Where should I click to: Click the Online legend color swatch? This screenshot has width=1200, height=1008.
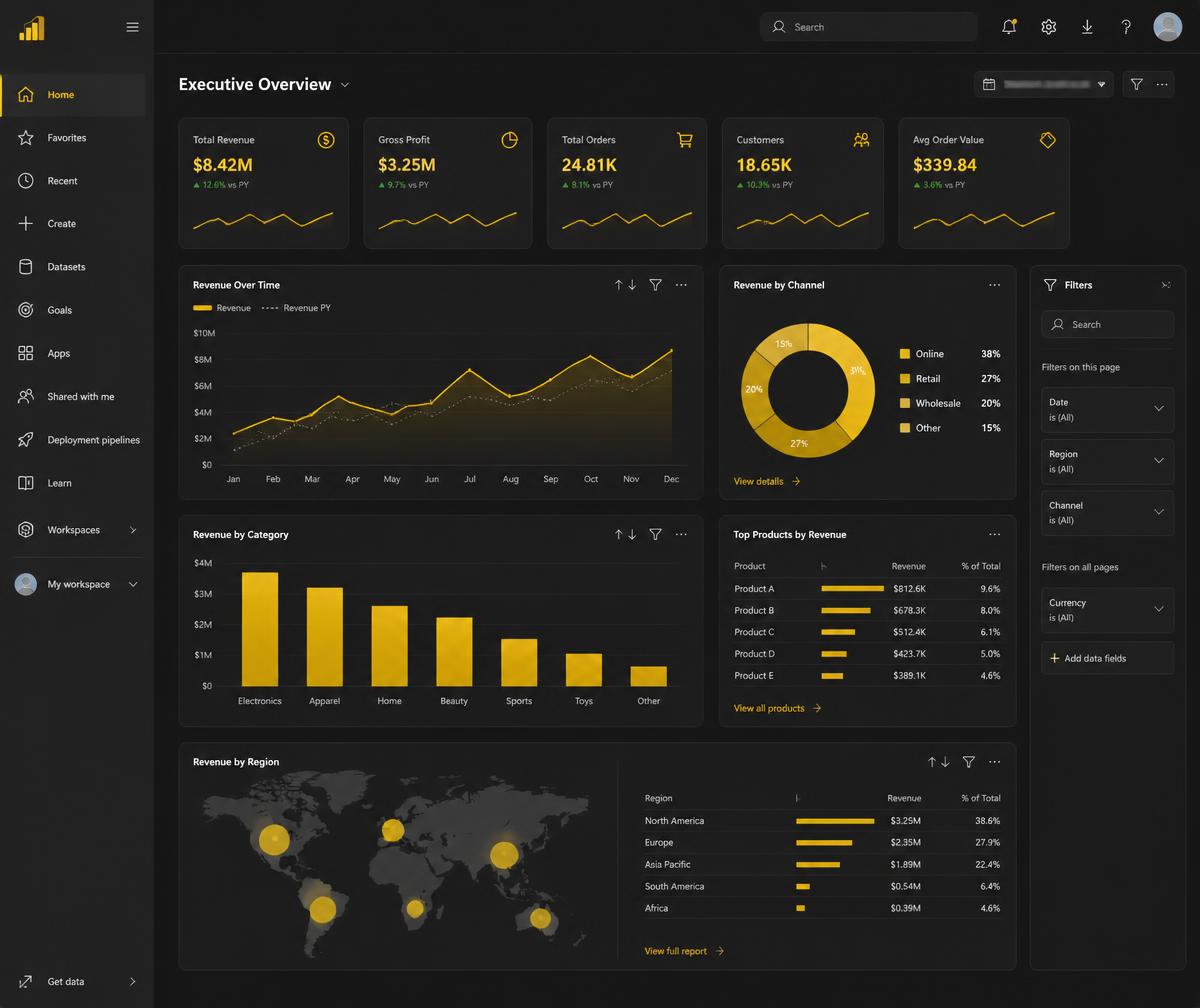pyautogui.click(x=905, y=354)
